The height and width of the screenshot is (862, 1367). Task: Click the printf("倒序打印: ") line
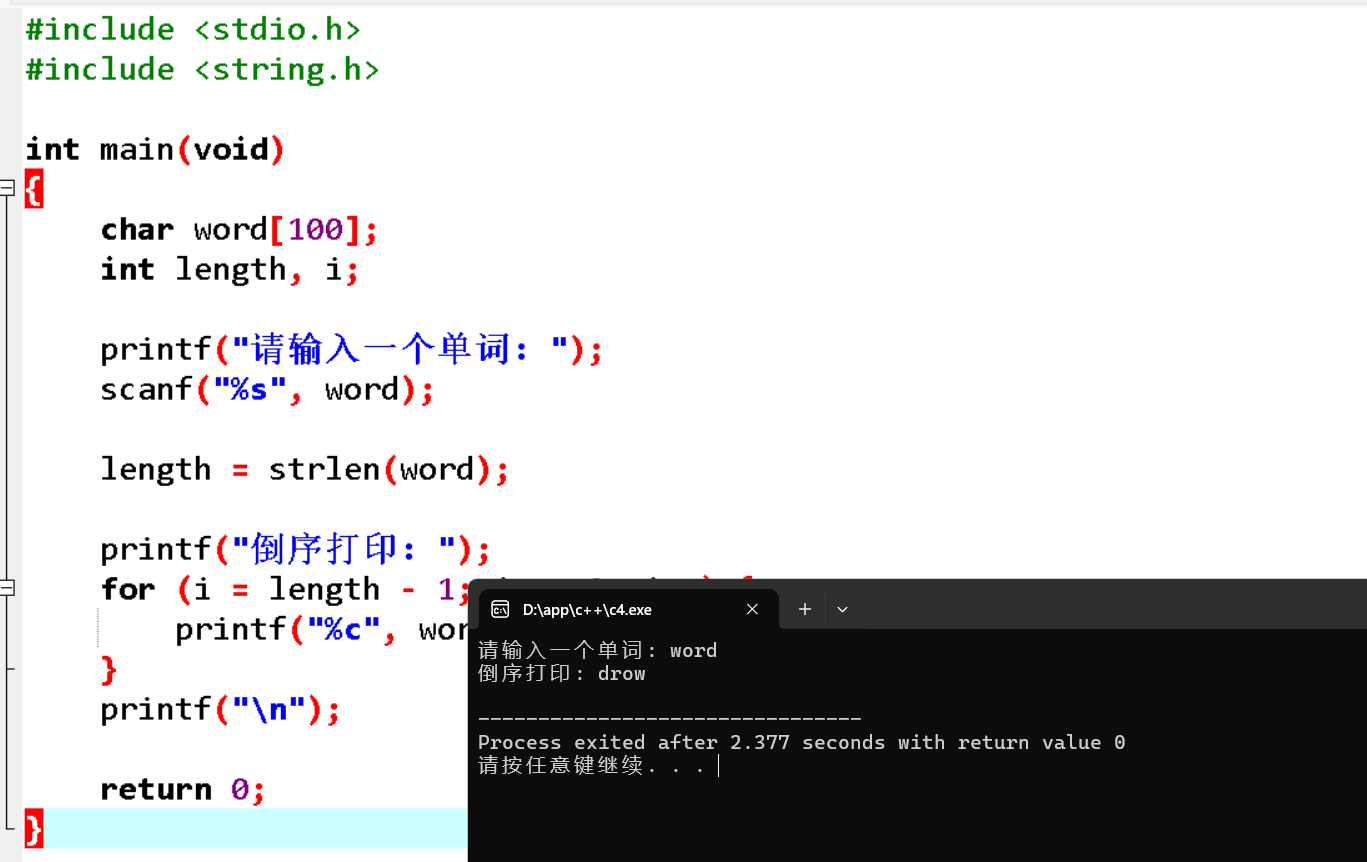tap(295, 549)
